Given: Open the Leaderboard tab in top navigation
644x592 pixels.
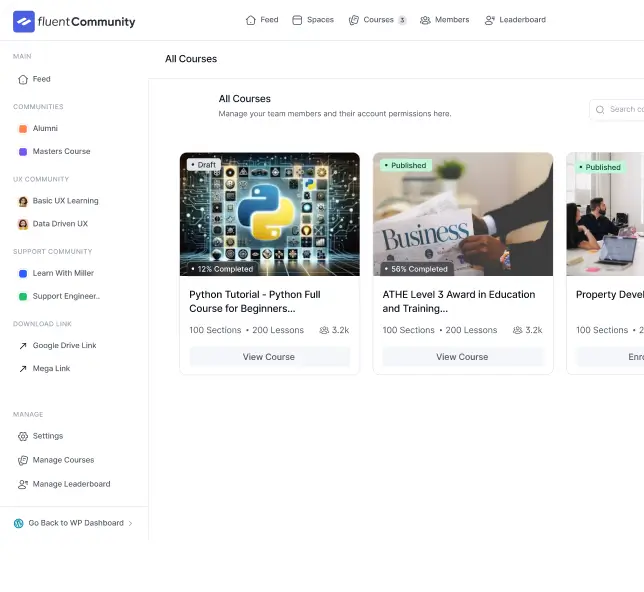Looking at the screenshot, I should 515,20.
